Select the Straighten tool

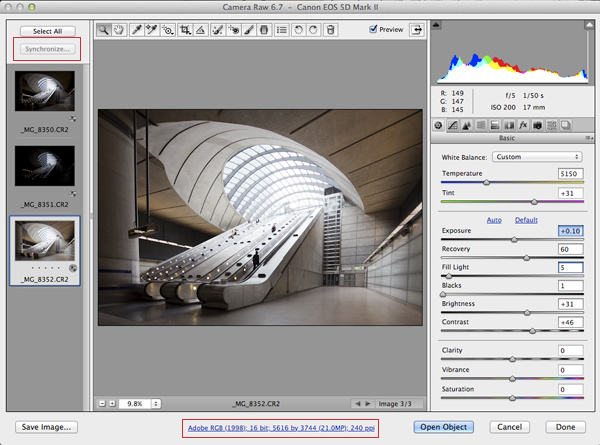pos(201,30)
